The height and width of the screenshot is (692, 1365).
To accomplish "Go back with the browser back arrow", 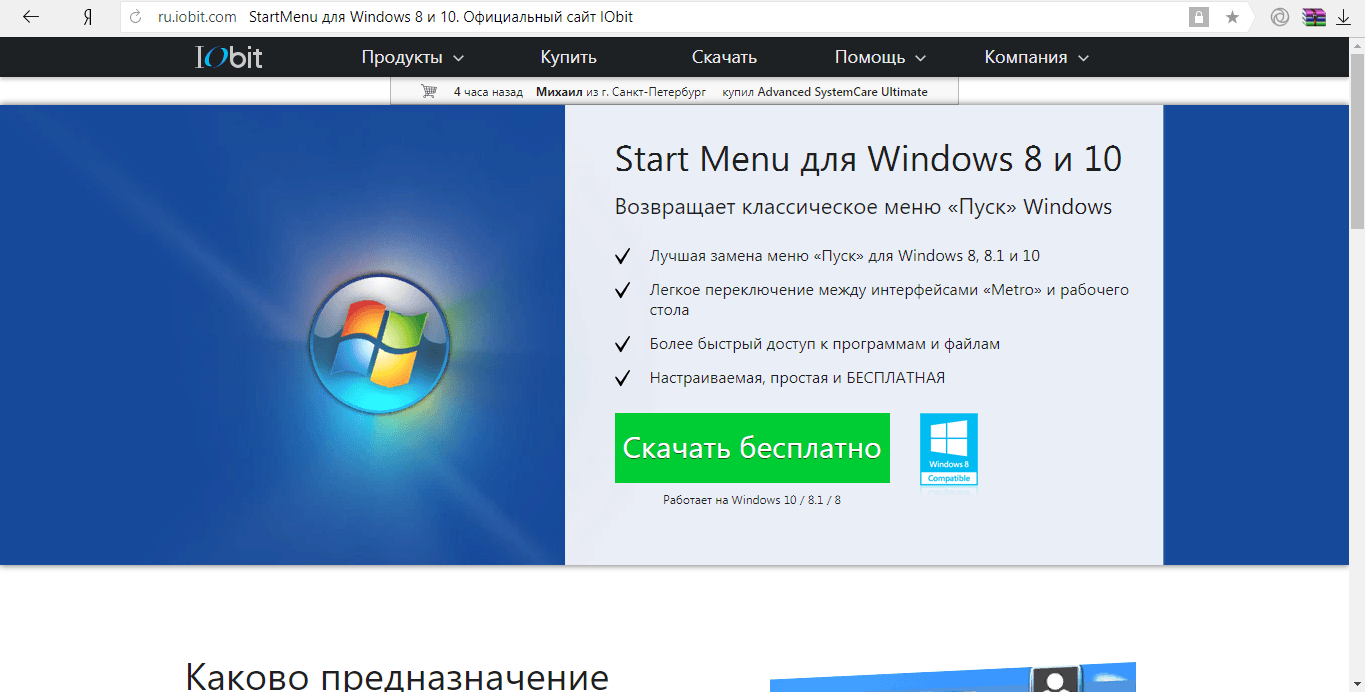I will coord(31,17).
